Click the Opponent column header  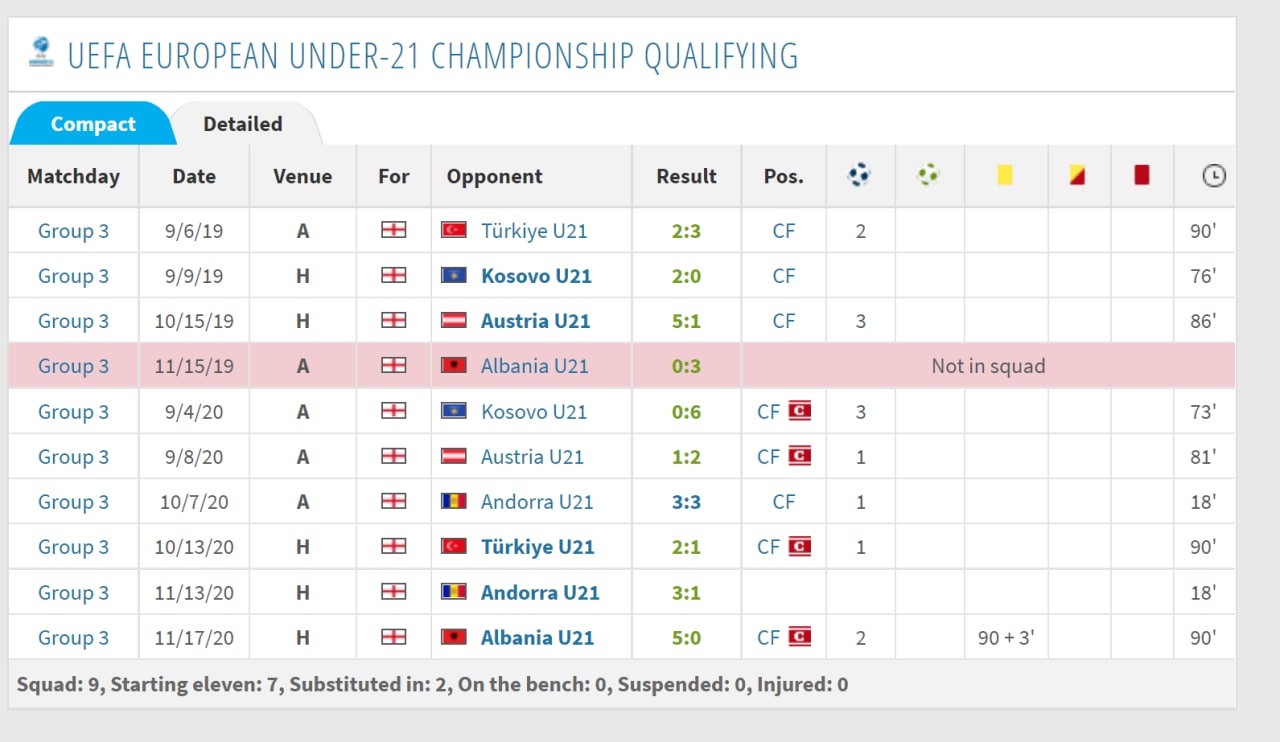pyautogui.click(x=495, y=176)
